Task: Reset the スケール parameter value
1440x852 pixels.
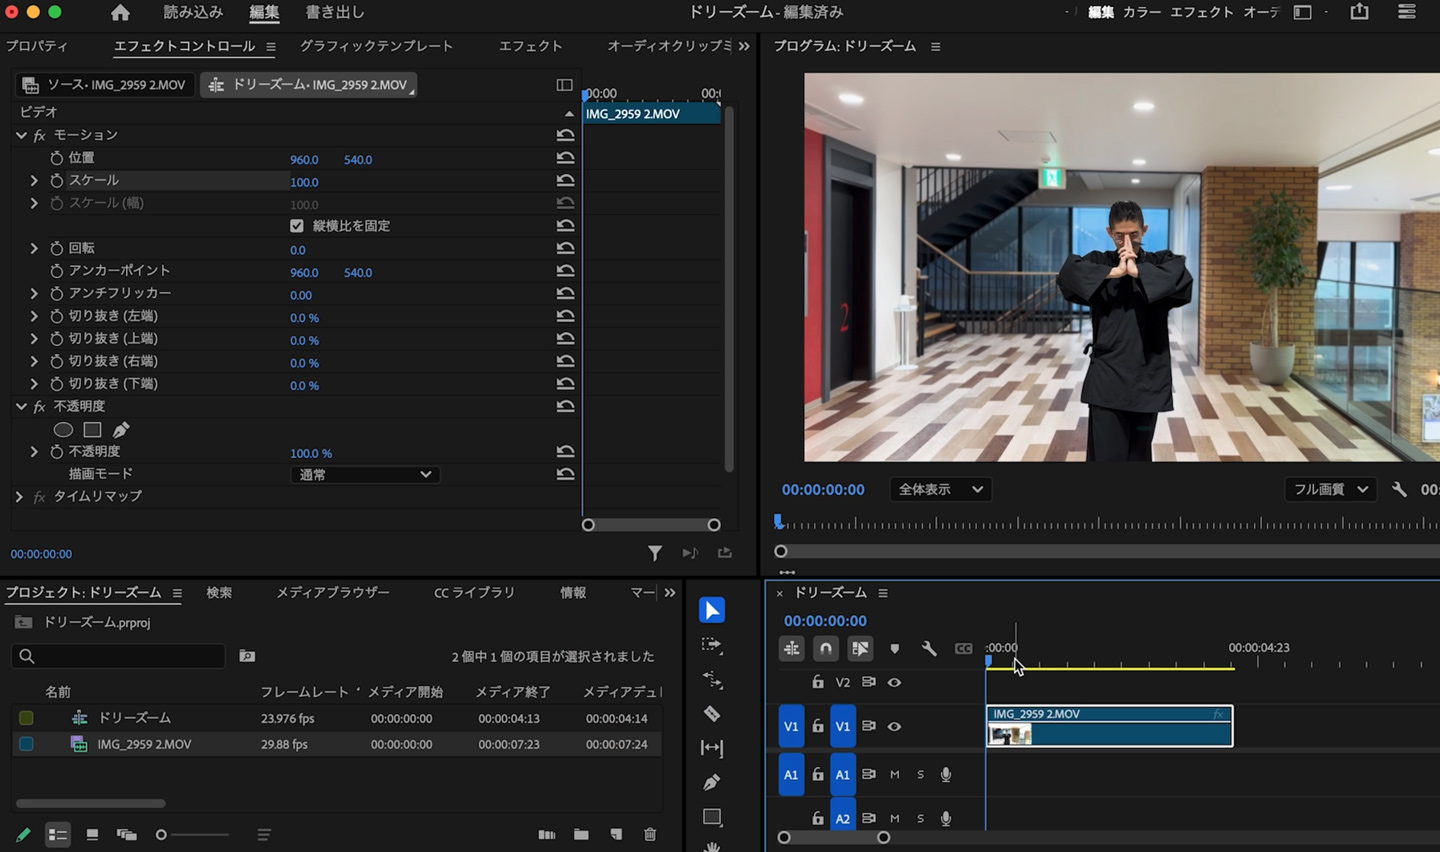Action: pos(565,181)
